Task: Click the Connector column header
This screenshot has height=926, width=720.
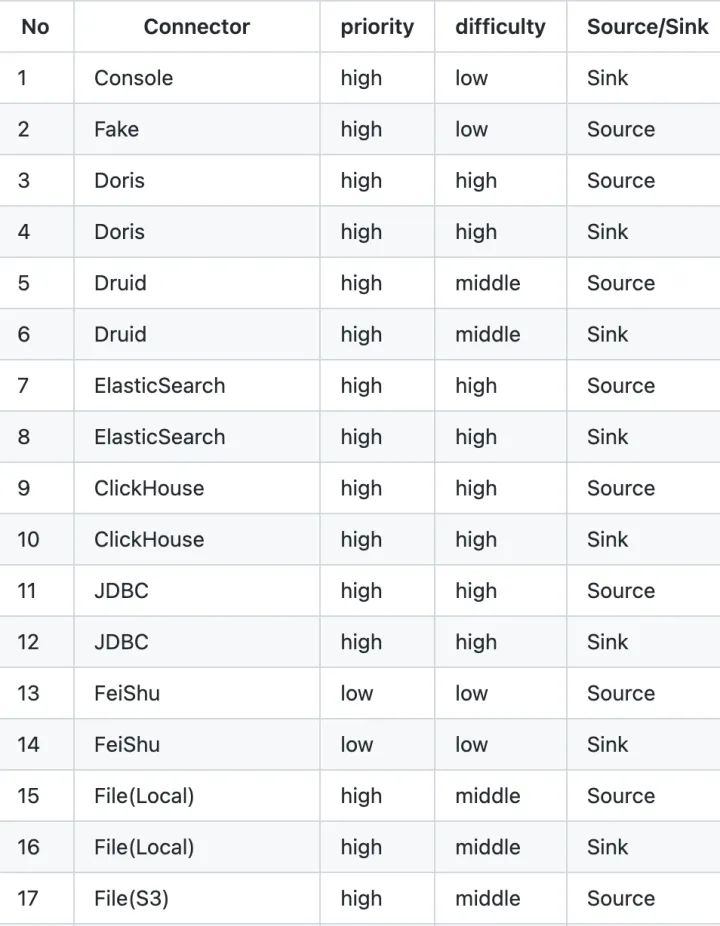Action: [197, 27]
